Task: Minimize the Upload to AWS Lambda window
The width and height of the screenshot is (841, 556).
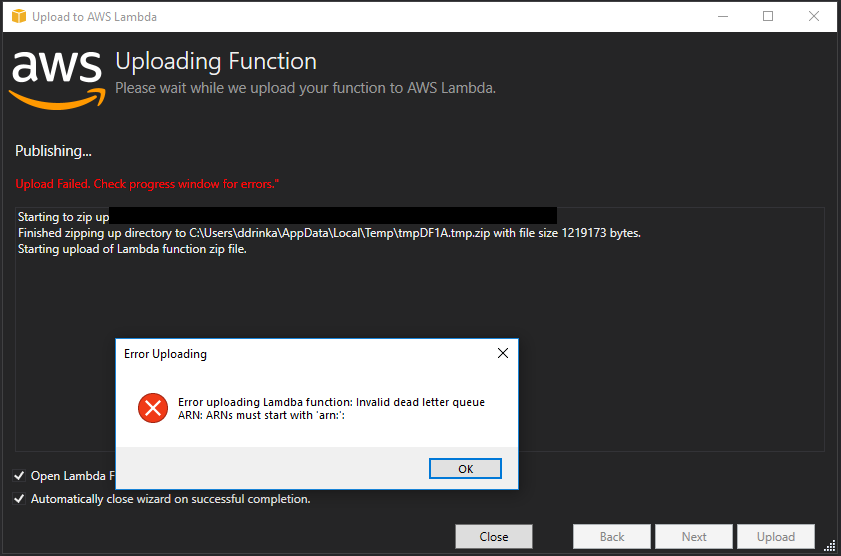Action: (x=723, y=17)
